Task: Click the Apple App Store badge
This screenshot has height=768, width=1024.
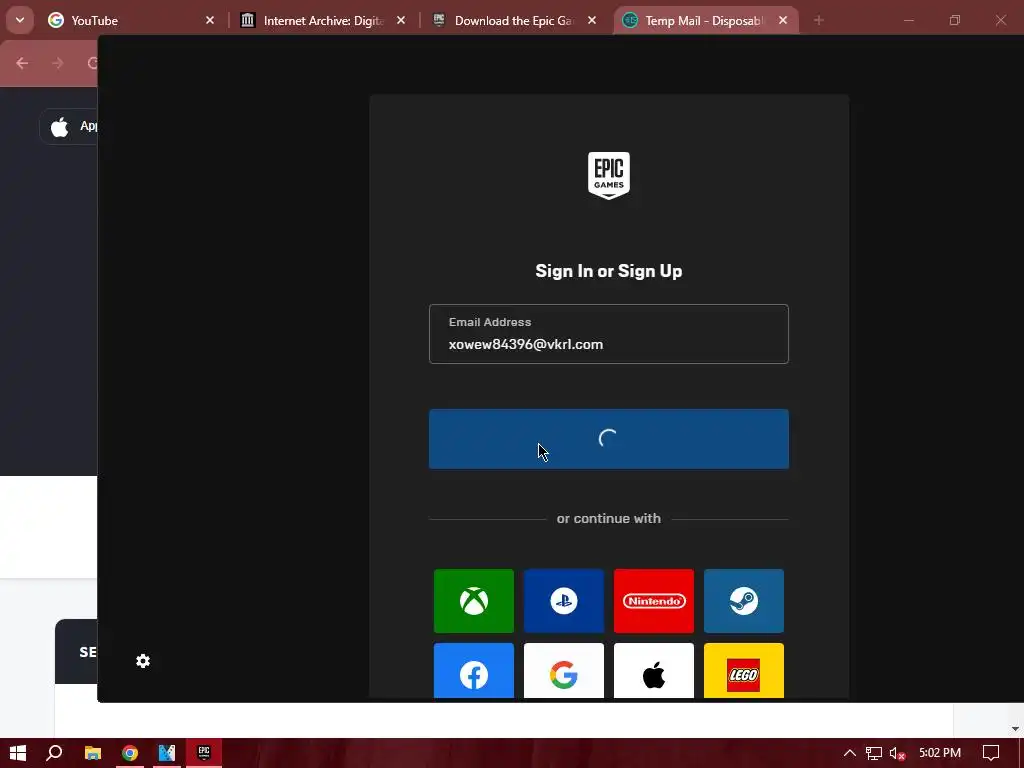Action: click(x=69, y=126)
